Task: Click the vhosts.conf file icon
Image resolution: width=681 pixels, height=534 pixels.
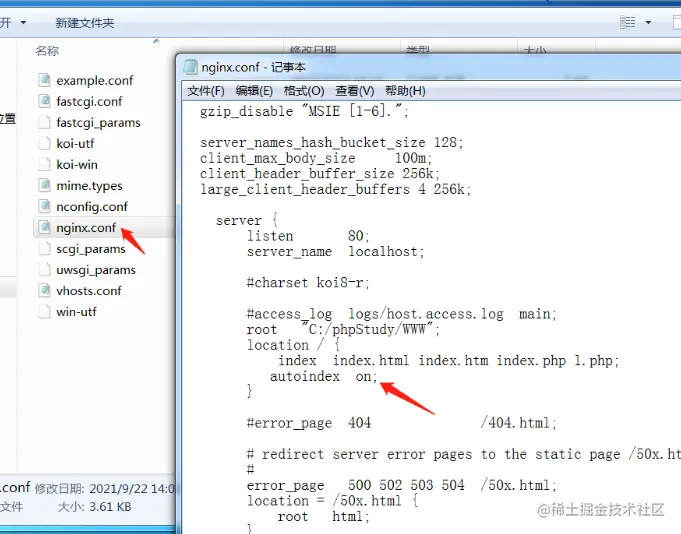Action: click(44, 291)
